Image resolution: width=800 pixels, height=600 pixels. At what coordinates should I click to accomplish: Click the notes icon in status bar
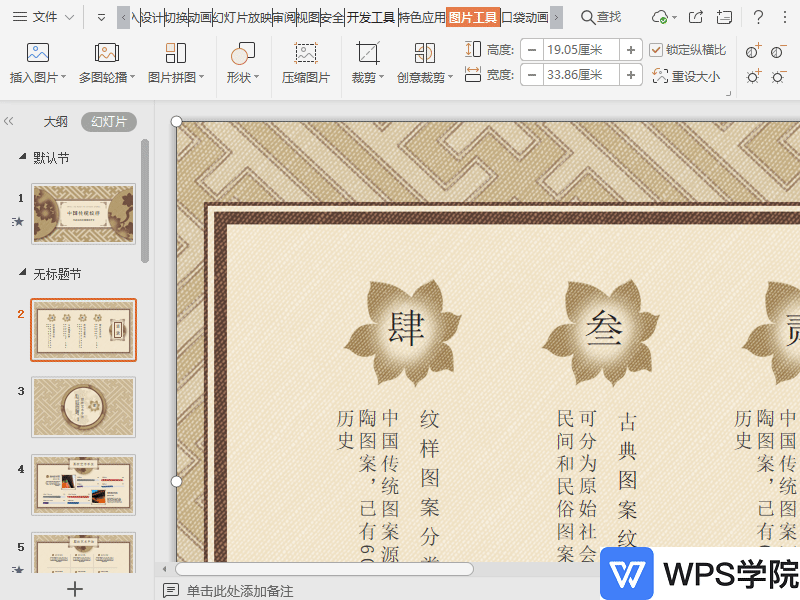(170, 591)
